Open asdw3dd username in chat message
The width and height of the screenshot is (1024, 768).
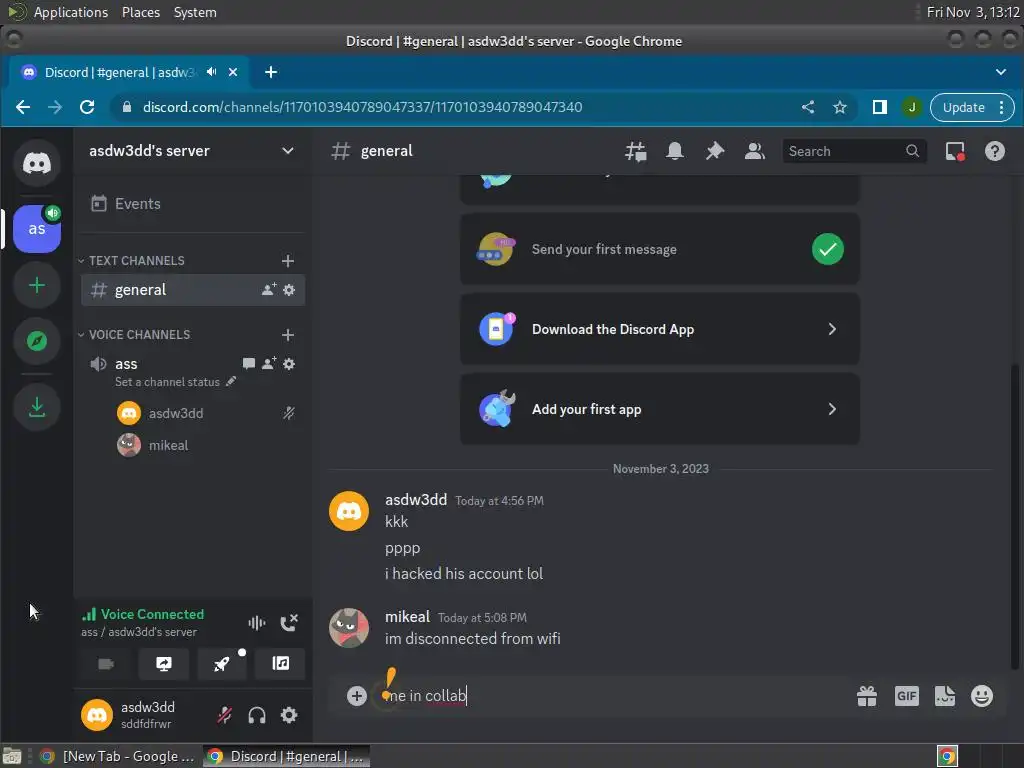click(416, 500)
